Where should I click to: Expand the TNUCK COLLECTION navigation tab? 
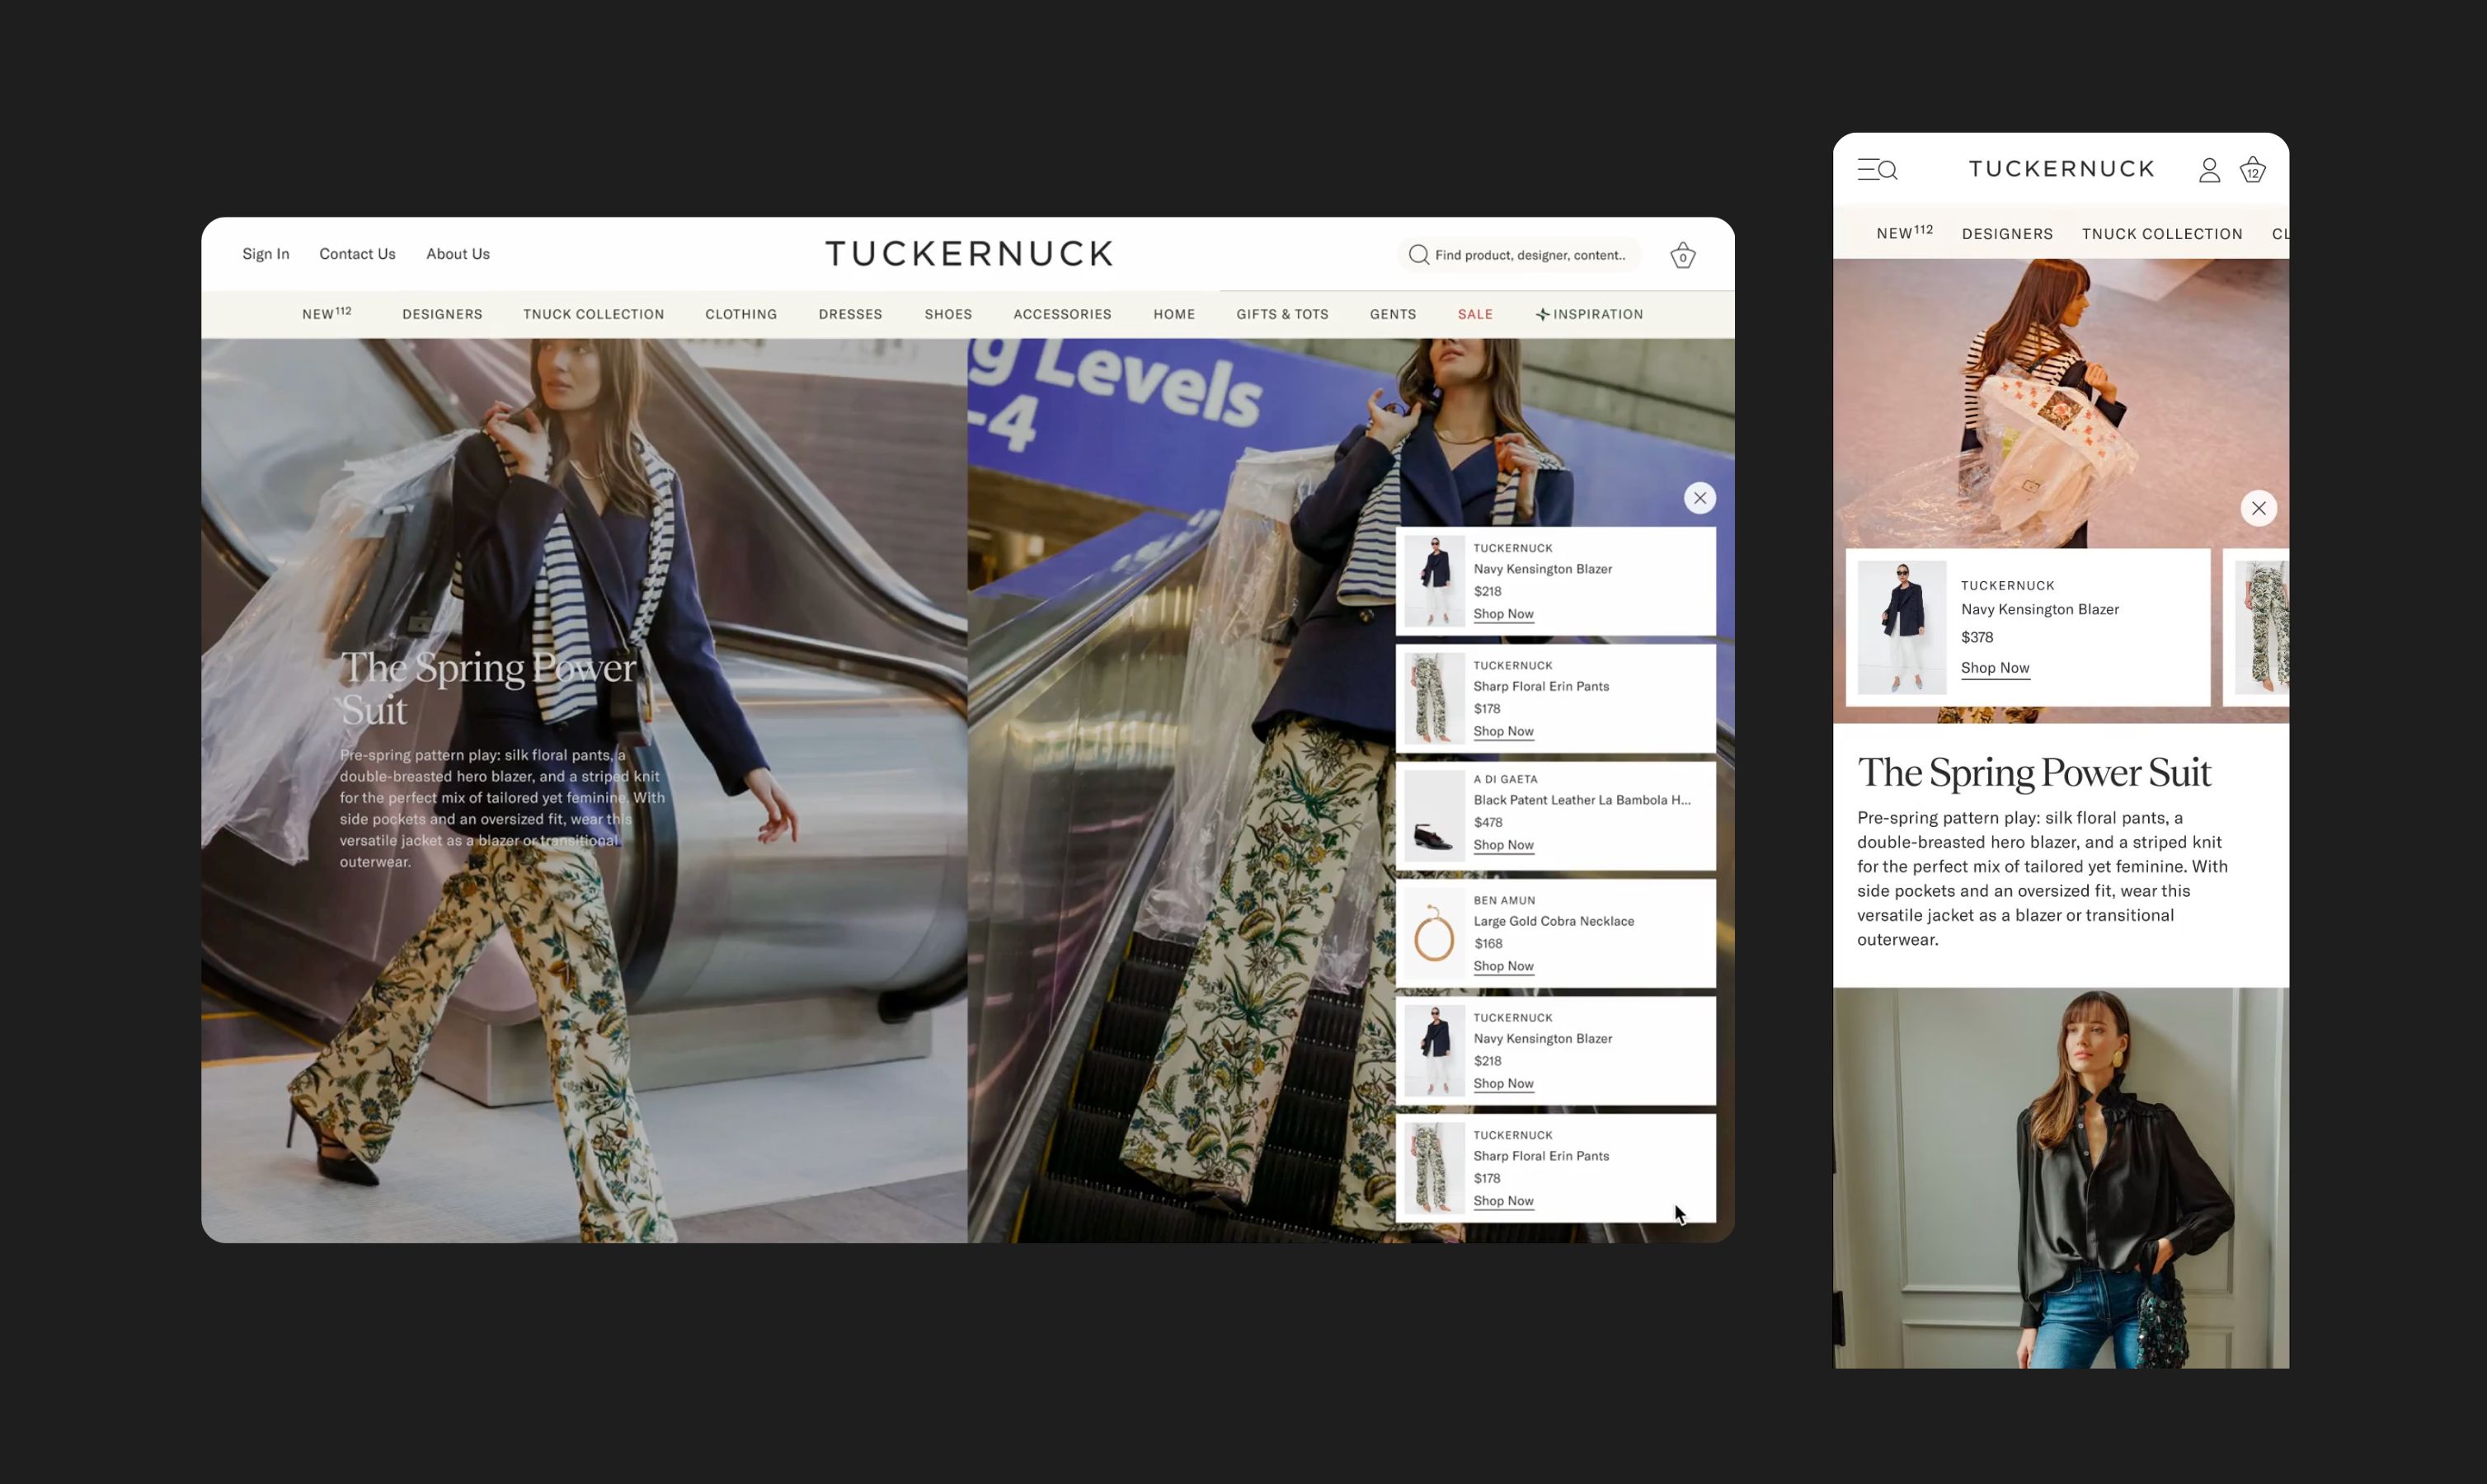[x=594, y=314]
